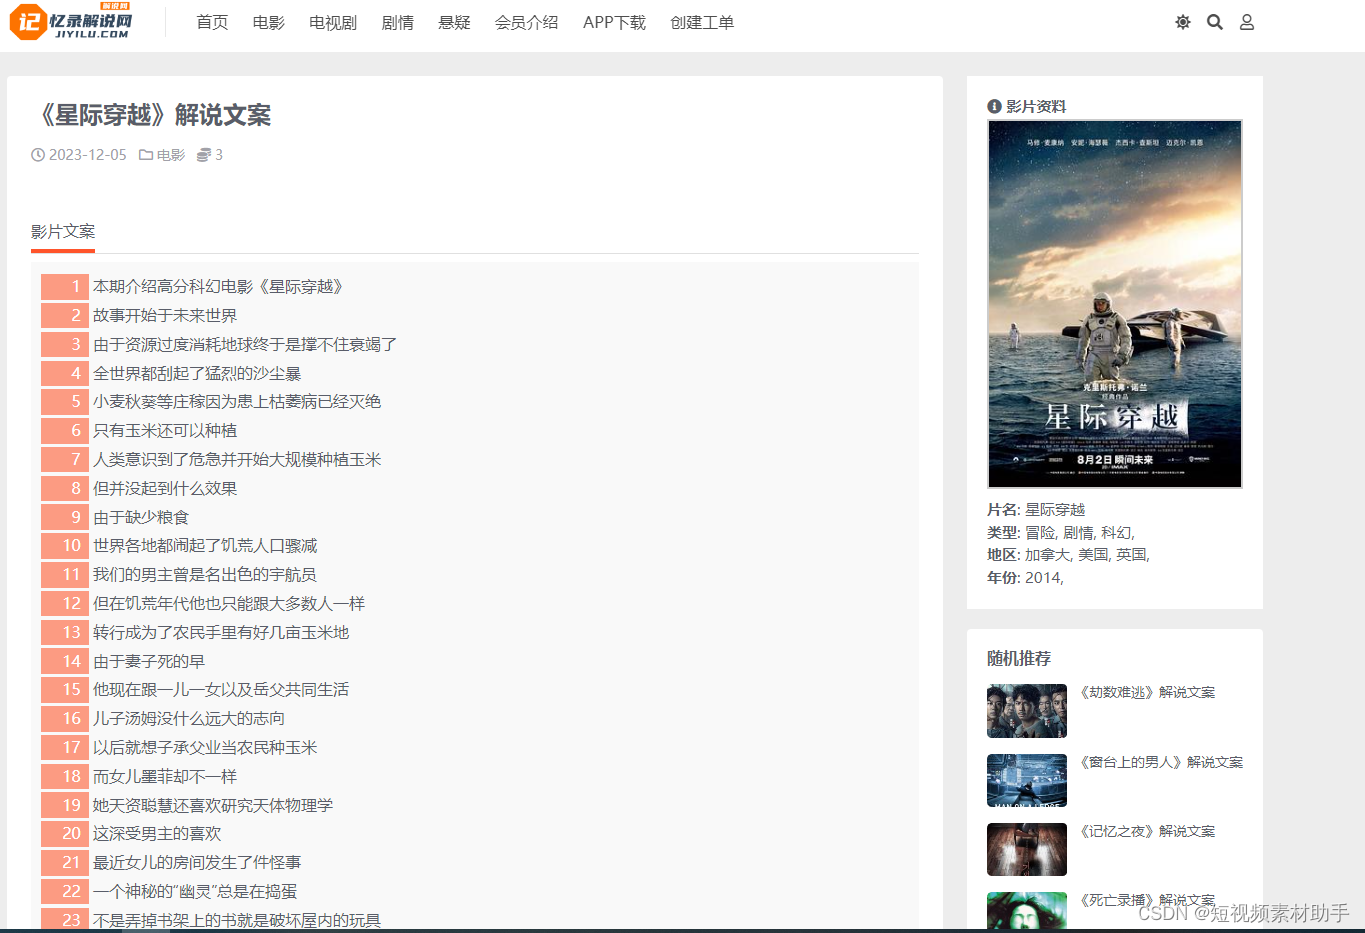Click line 10 世界各地都闹起了饥荒人口骤减
The image size is (1365, 933).
[x=205, y=546]
